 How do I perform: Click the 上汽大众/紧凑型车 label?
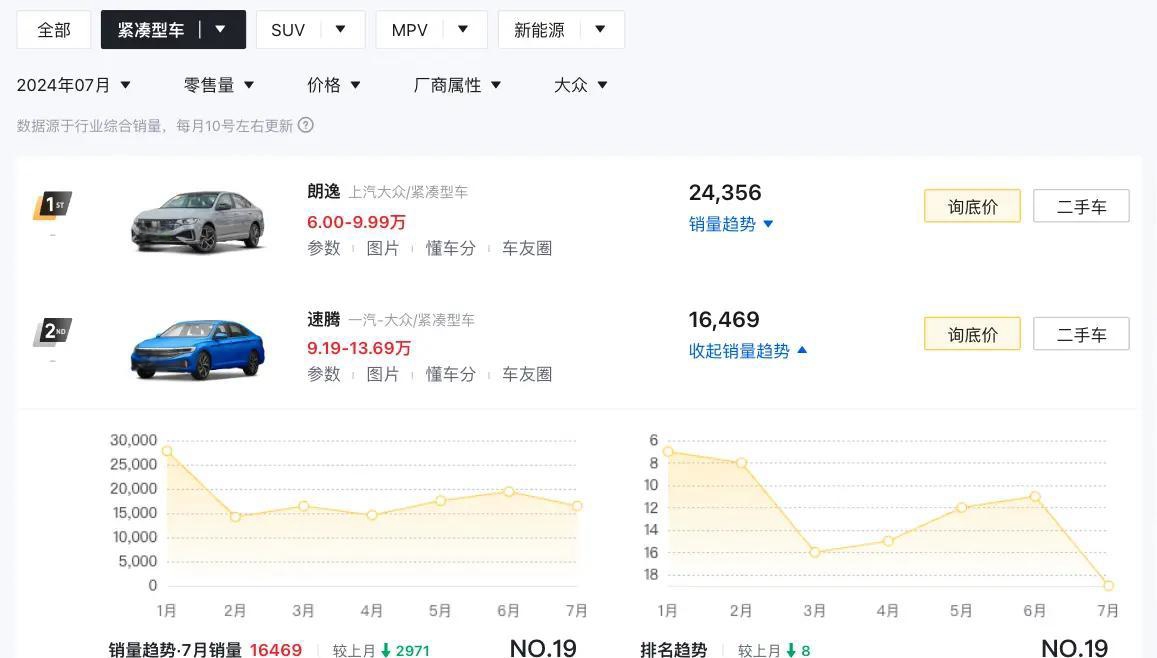click(408, 193)
